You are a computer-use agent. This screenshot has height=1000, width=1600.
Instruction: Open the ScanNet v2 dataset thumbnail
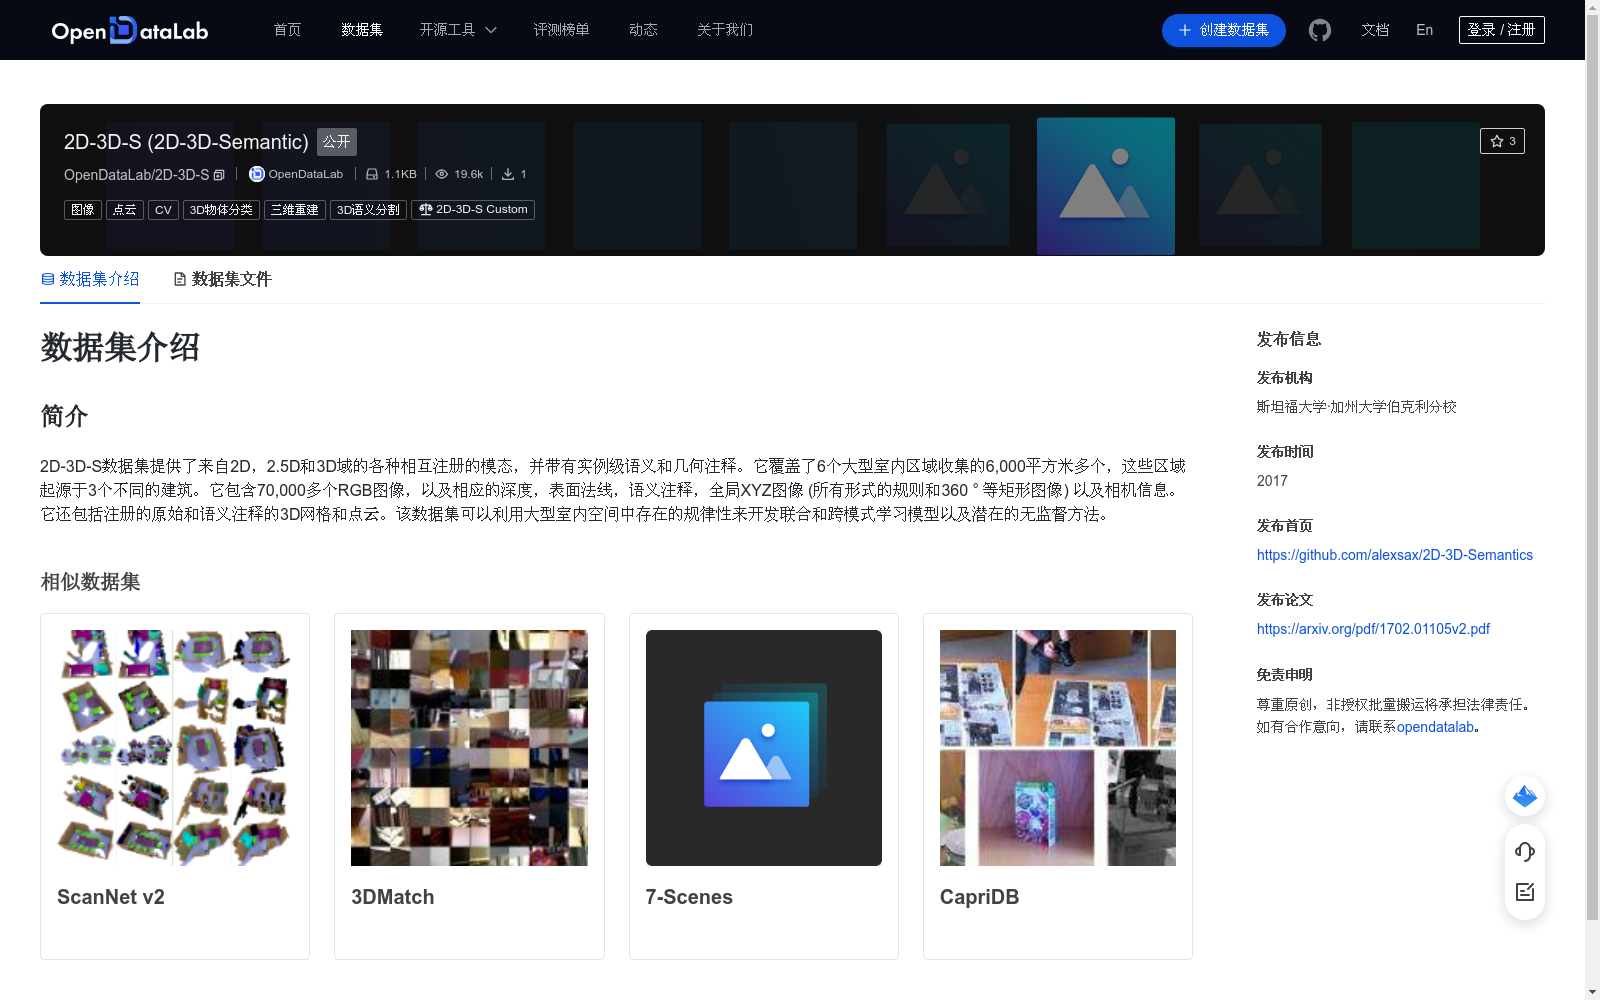(x=175, y=748)
